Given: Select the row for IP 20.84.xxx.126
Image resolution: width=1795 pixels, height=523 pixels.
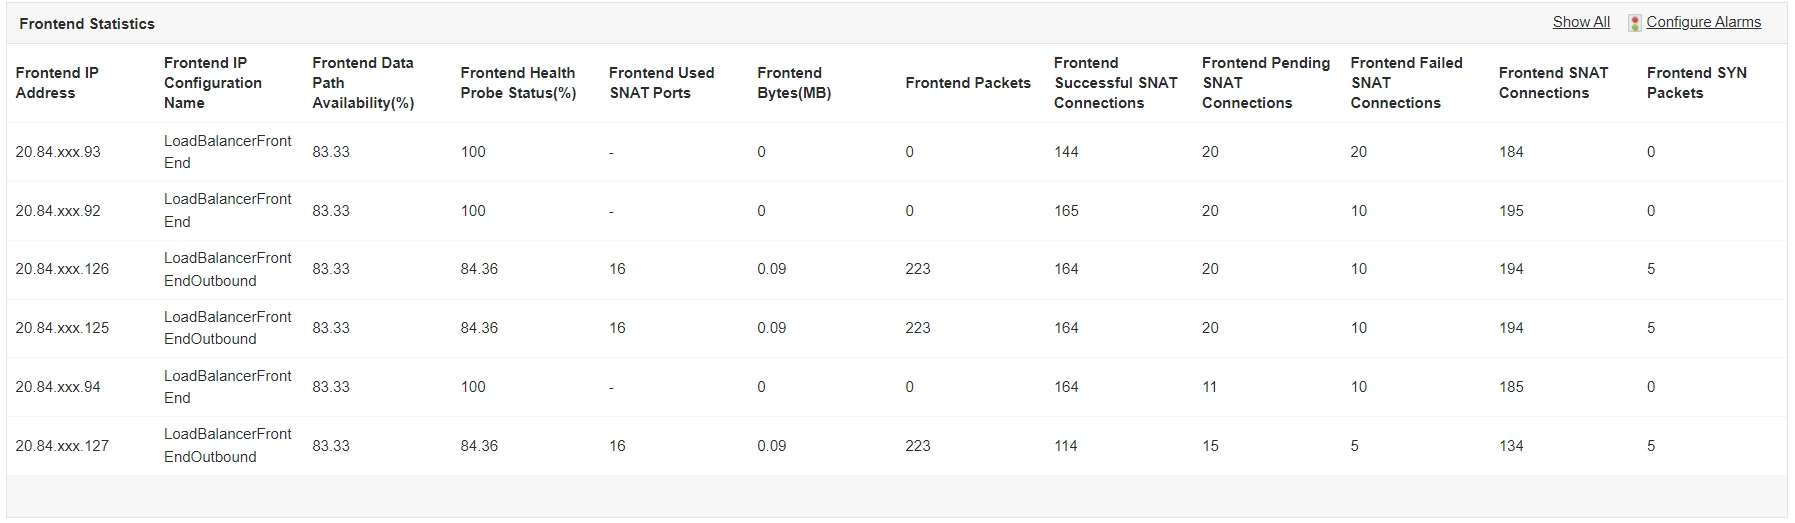Looking at the screenshot, I should click(x=62, y=269).
